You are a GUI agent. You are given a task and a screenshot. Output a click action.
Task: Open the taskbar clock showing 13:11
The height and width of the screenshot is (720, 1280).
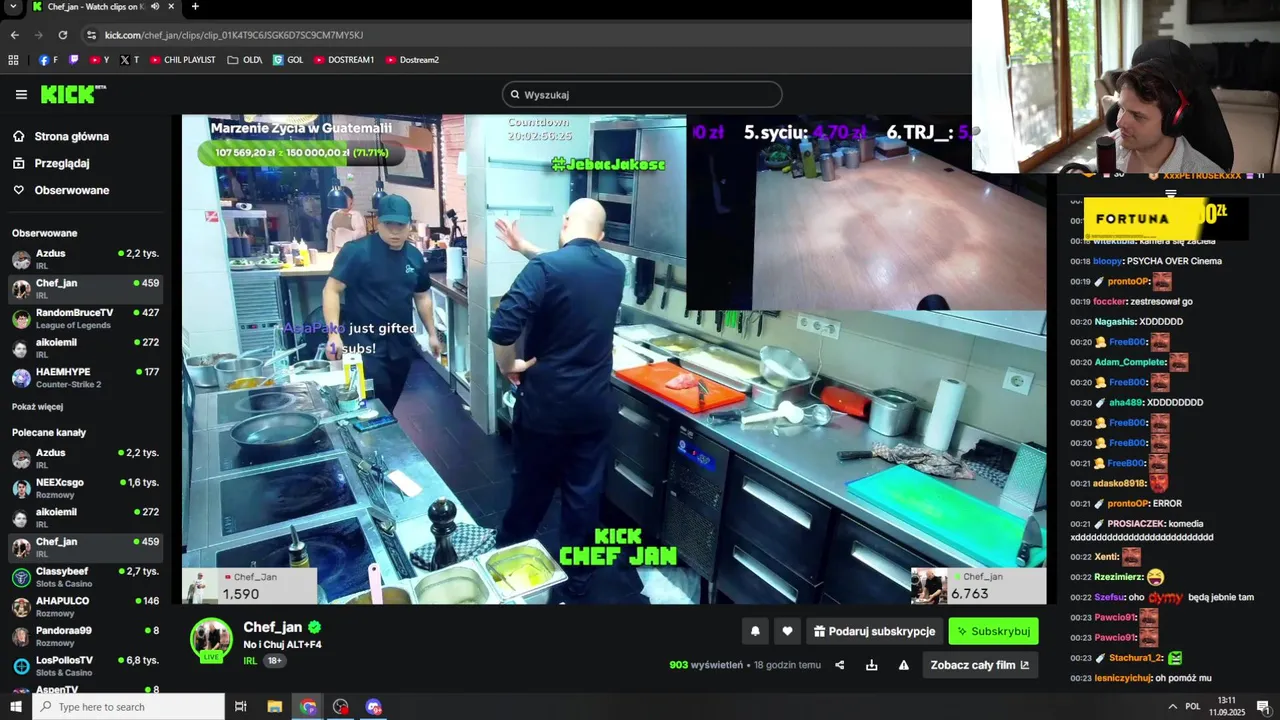pos(1226,706)
